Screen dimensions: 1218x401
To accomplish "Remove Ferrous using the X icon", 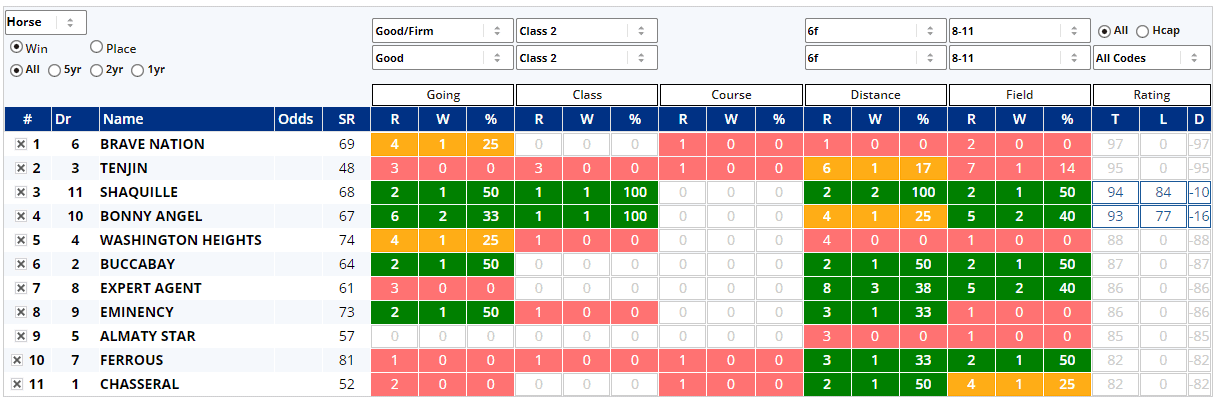I will tap(17, 360).
